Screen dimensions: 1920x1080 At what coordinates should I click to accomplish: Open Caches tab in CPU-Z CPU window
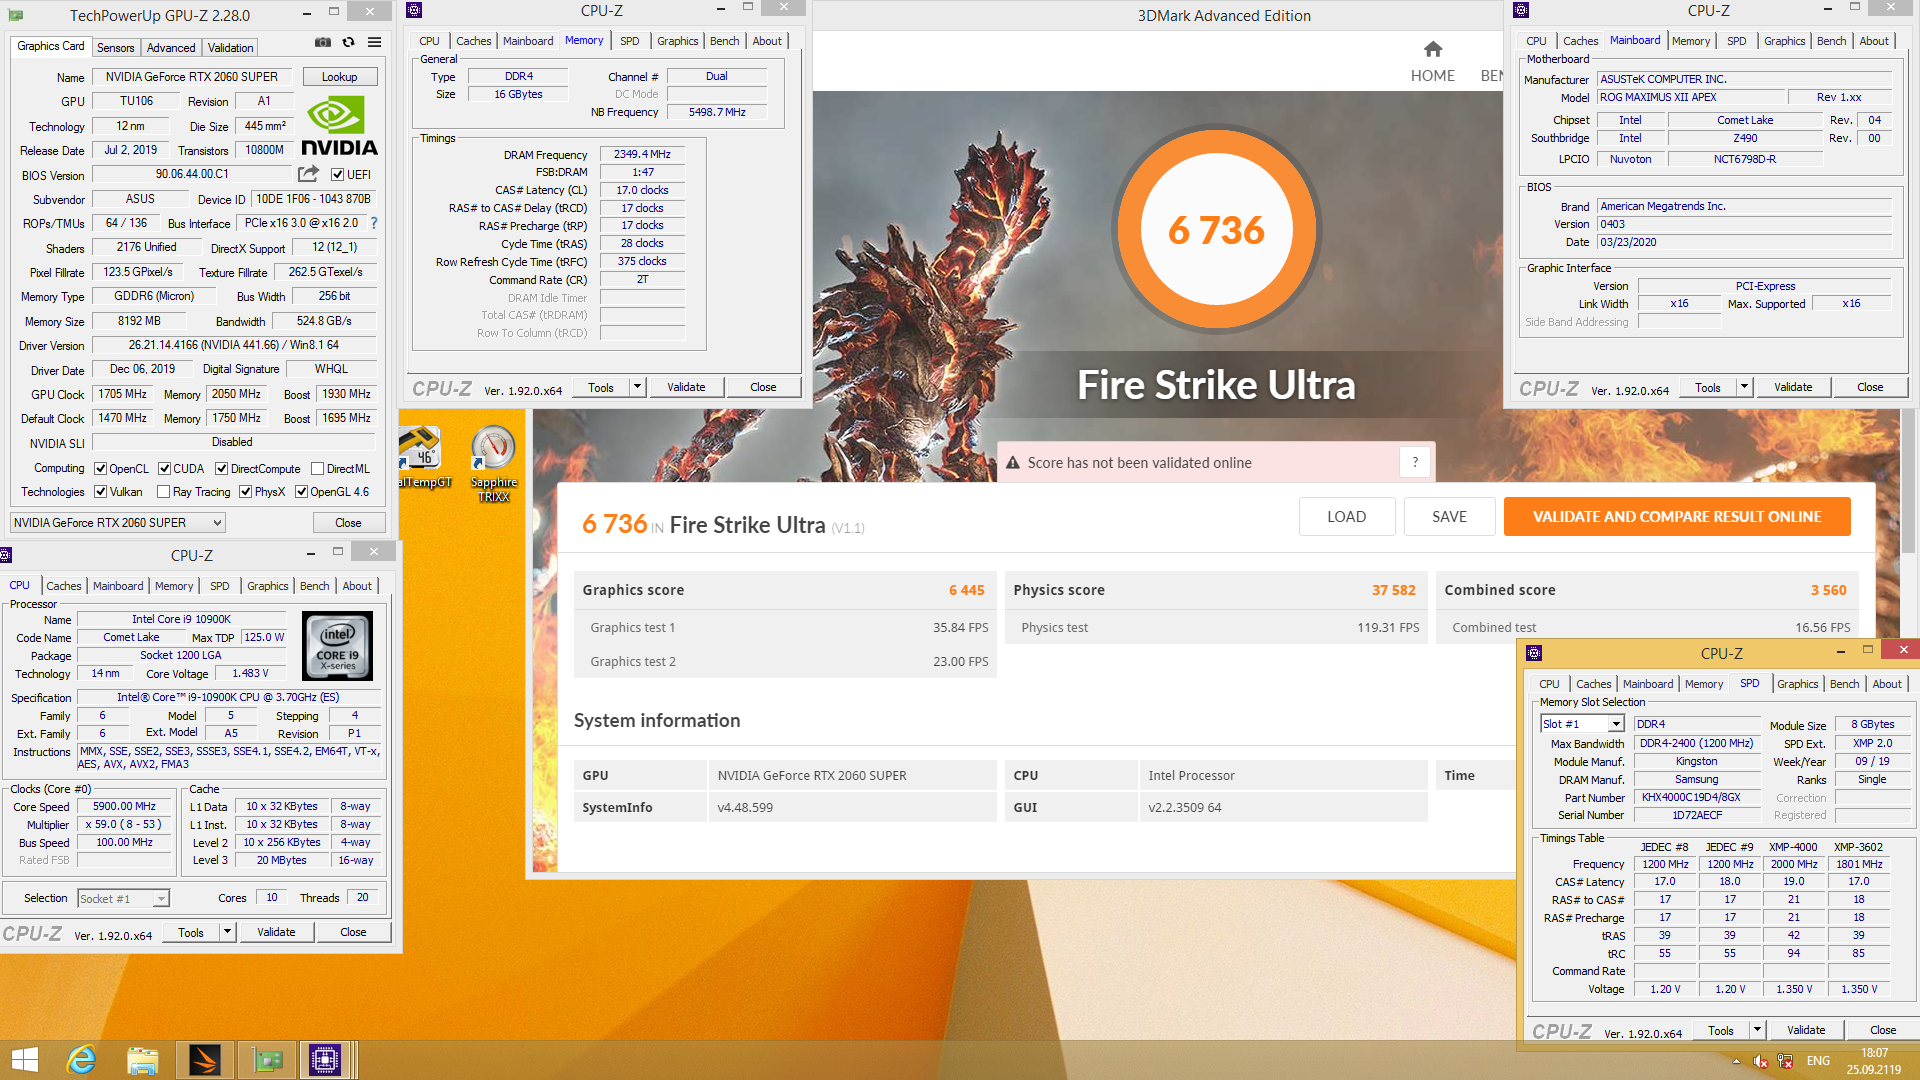click(x=63, y=586)
